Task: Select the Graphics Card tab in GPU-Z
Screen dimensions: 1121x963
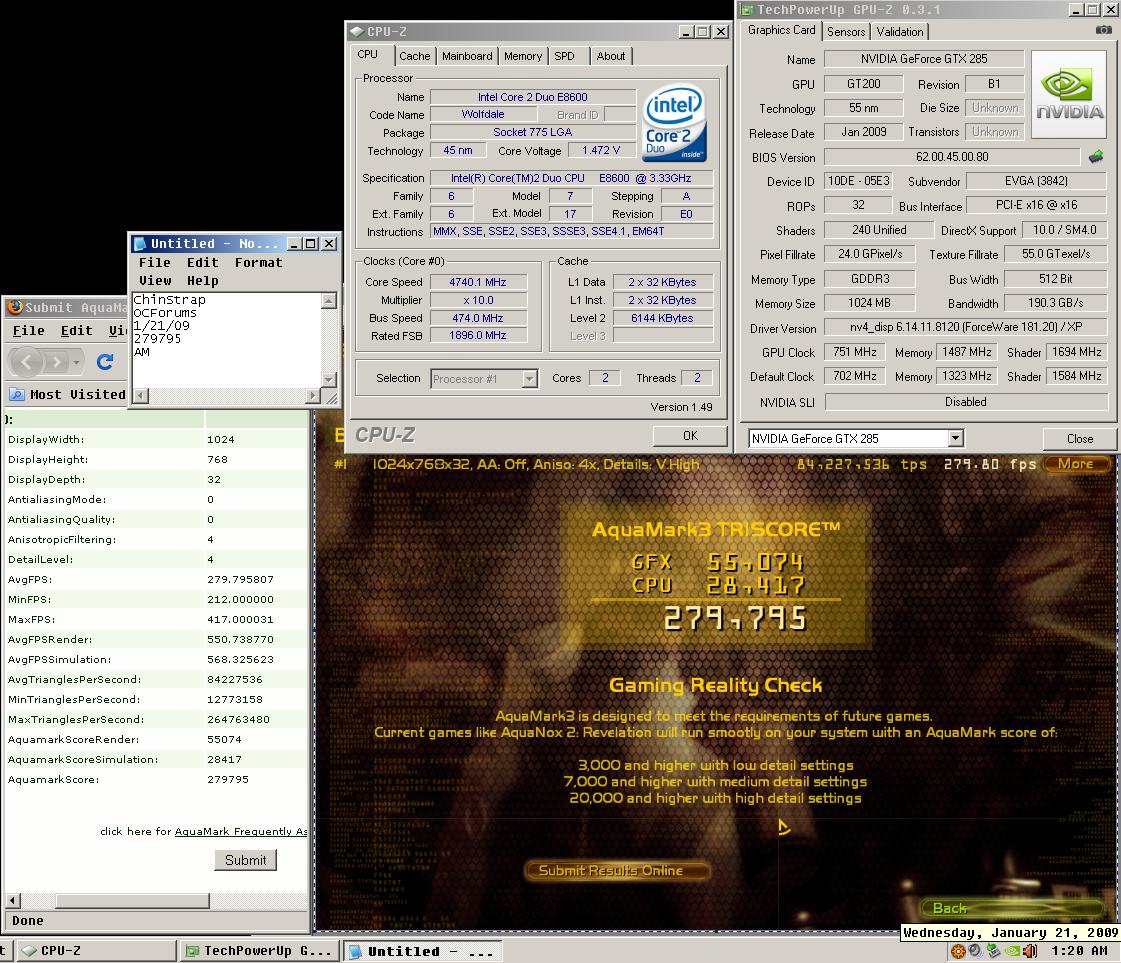Action: pyautogui.click(x=781, y=30)
